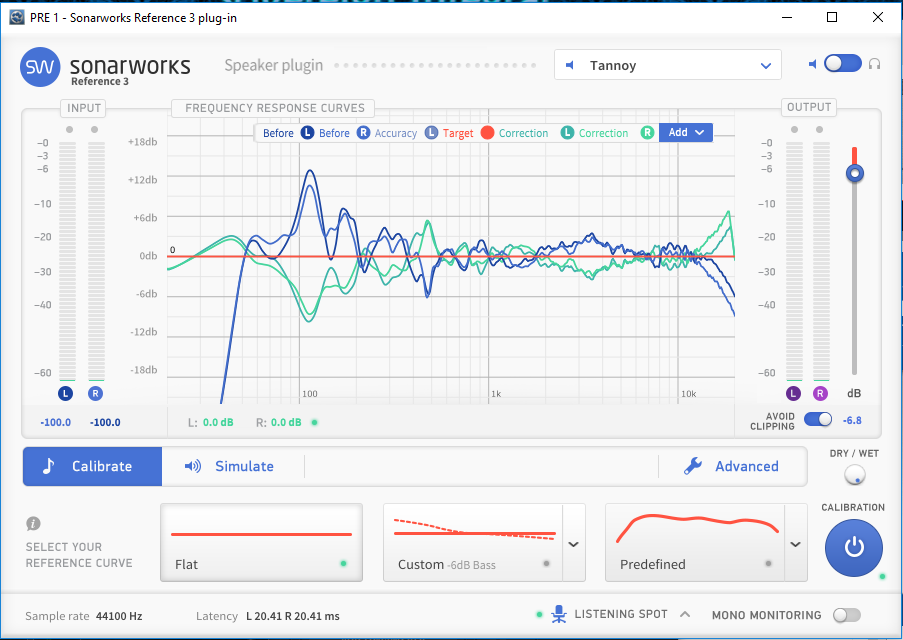This screenshot has width=903, height=640.
Task: Select the Flat reference curve
Action: coord(261,542)
